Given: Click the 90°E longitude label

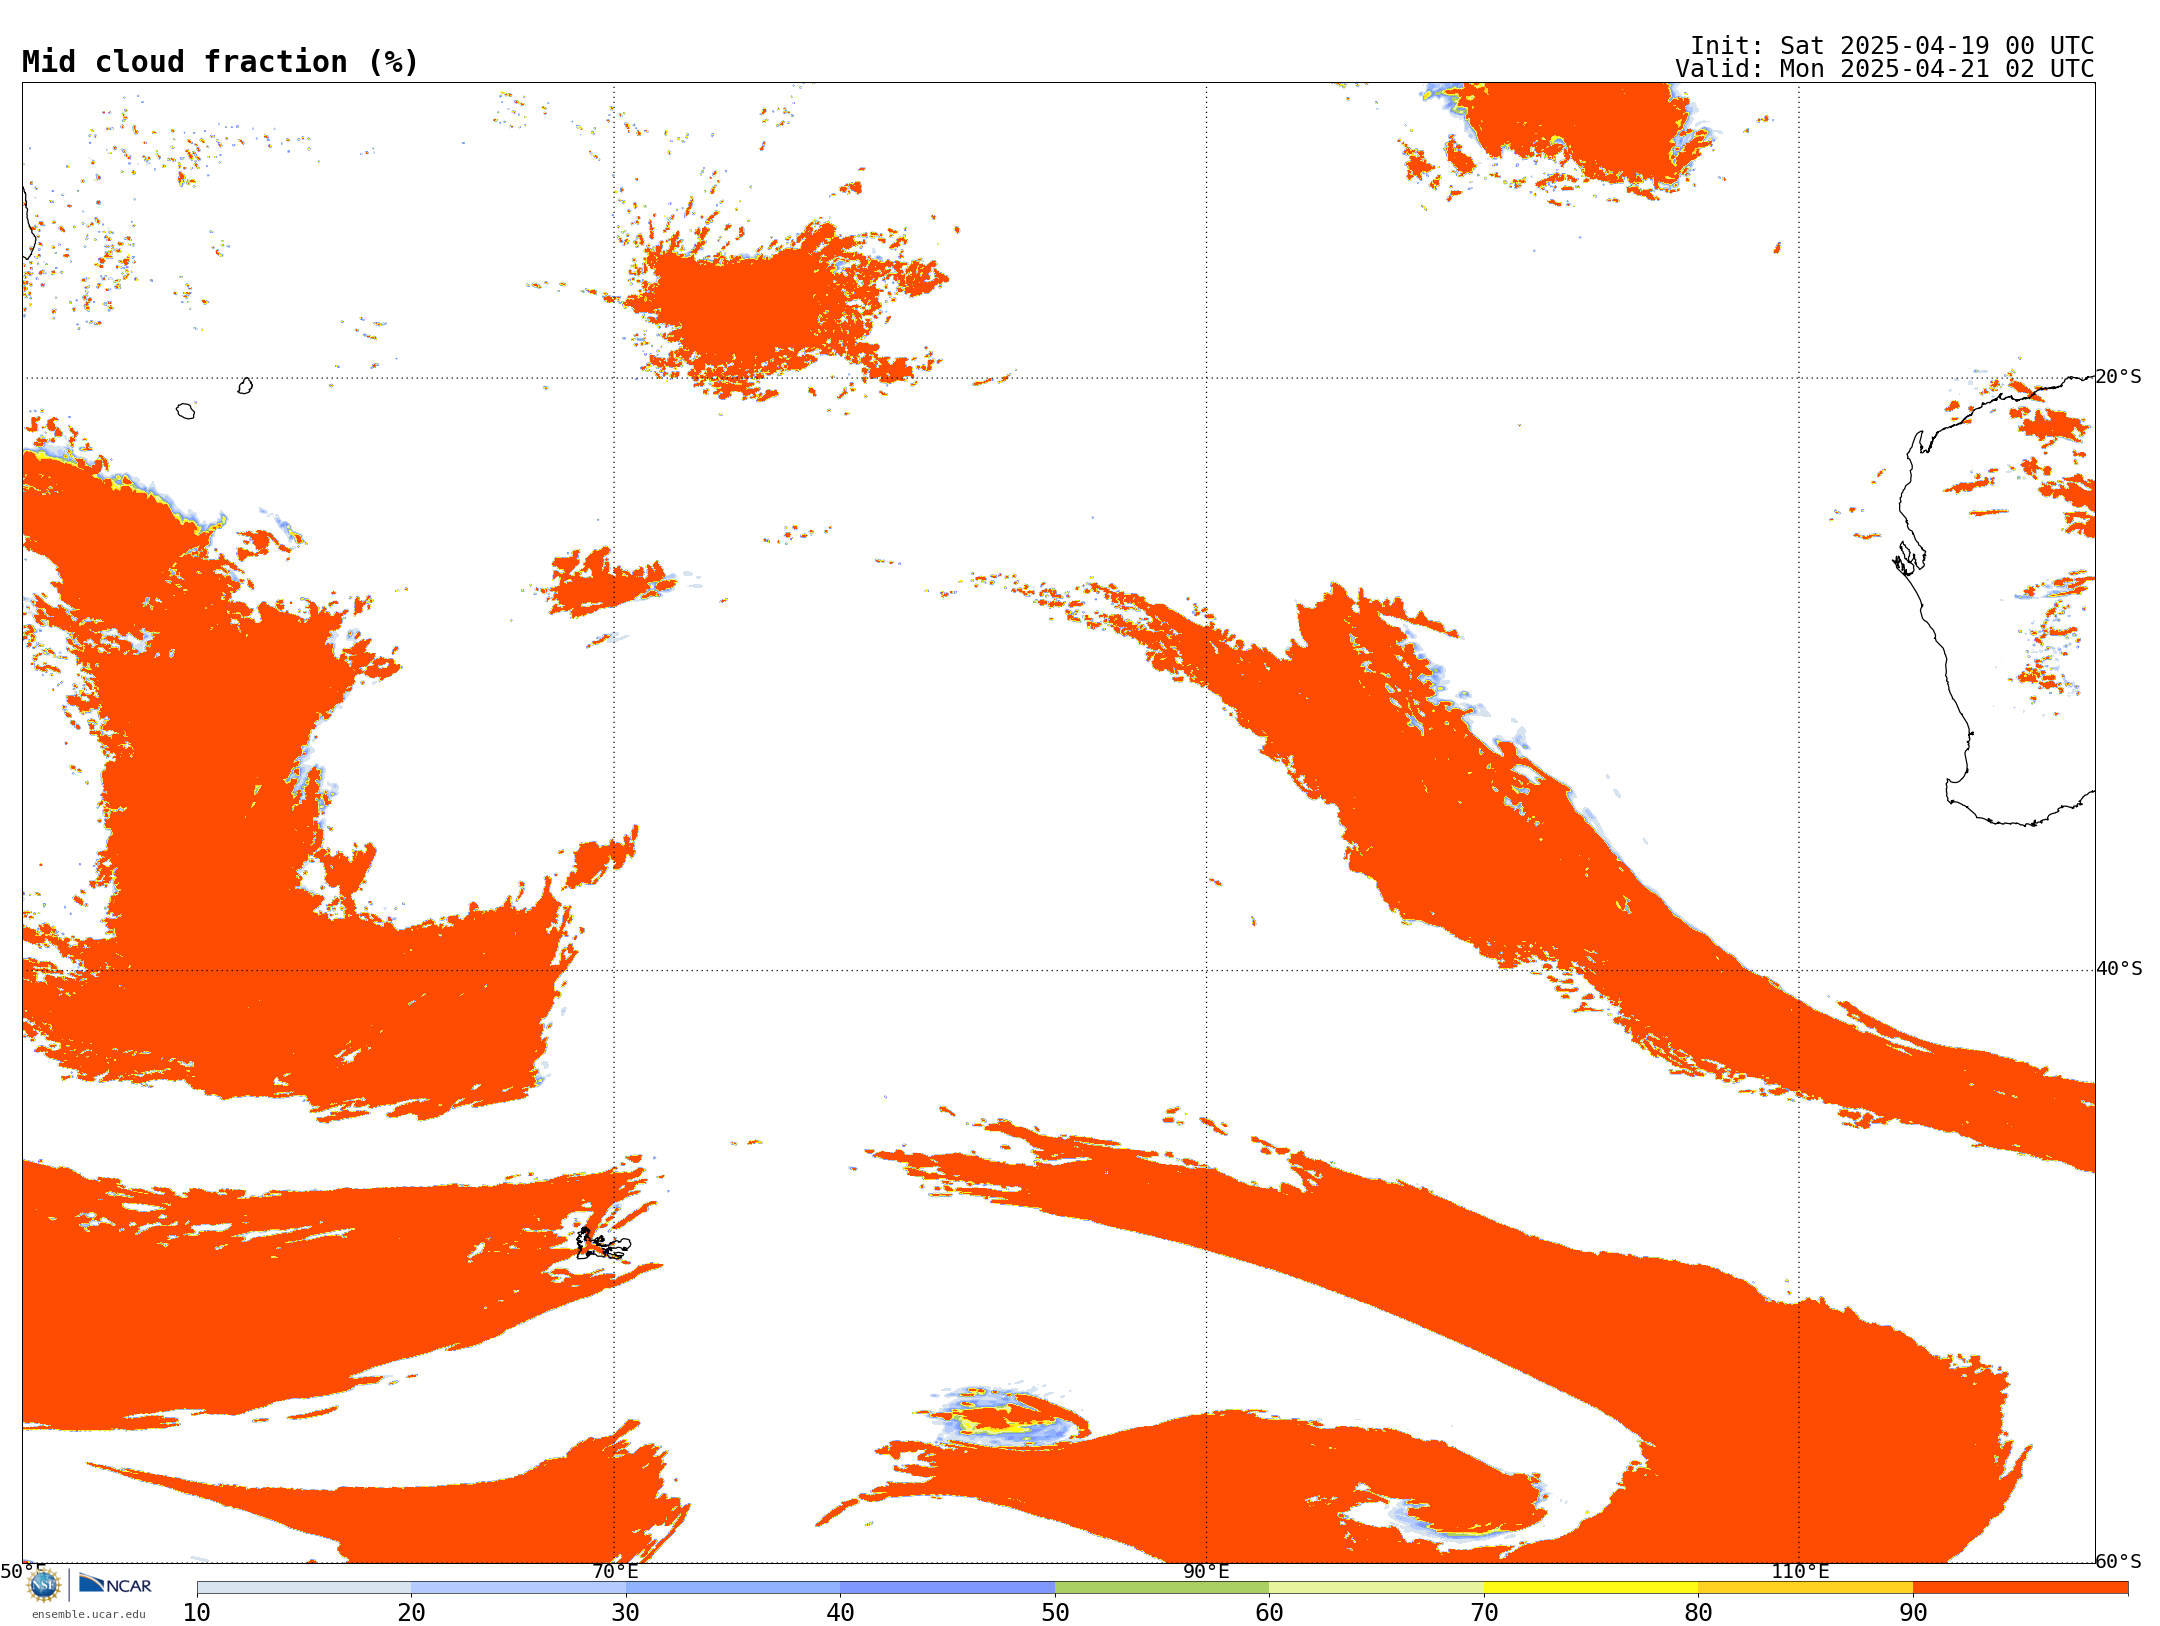Looking at the screenshot, I should point(1206,1571).
